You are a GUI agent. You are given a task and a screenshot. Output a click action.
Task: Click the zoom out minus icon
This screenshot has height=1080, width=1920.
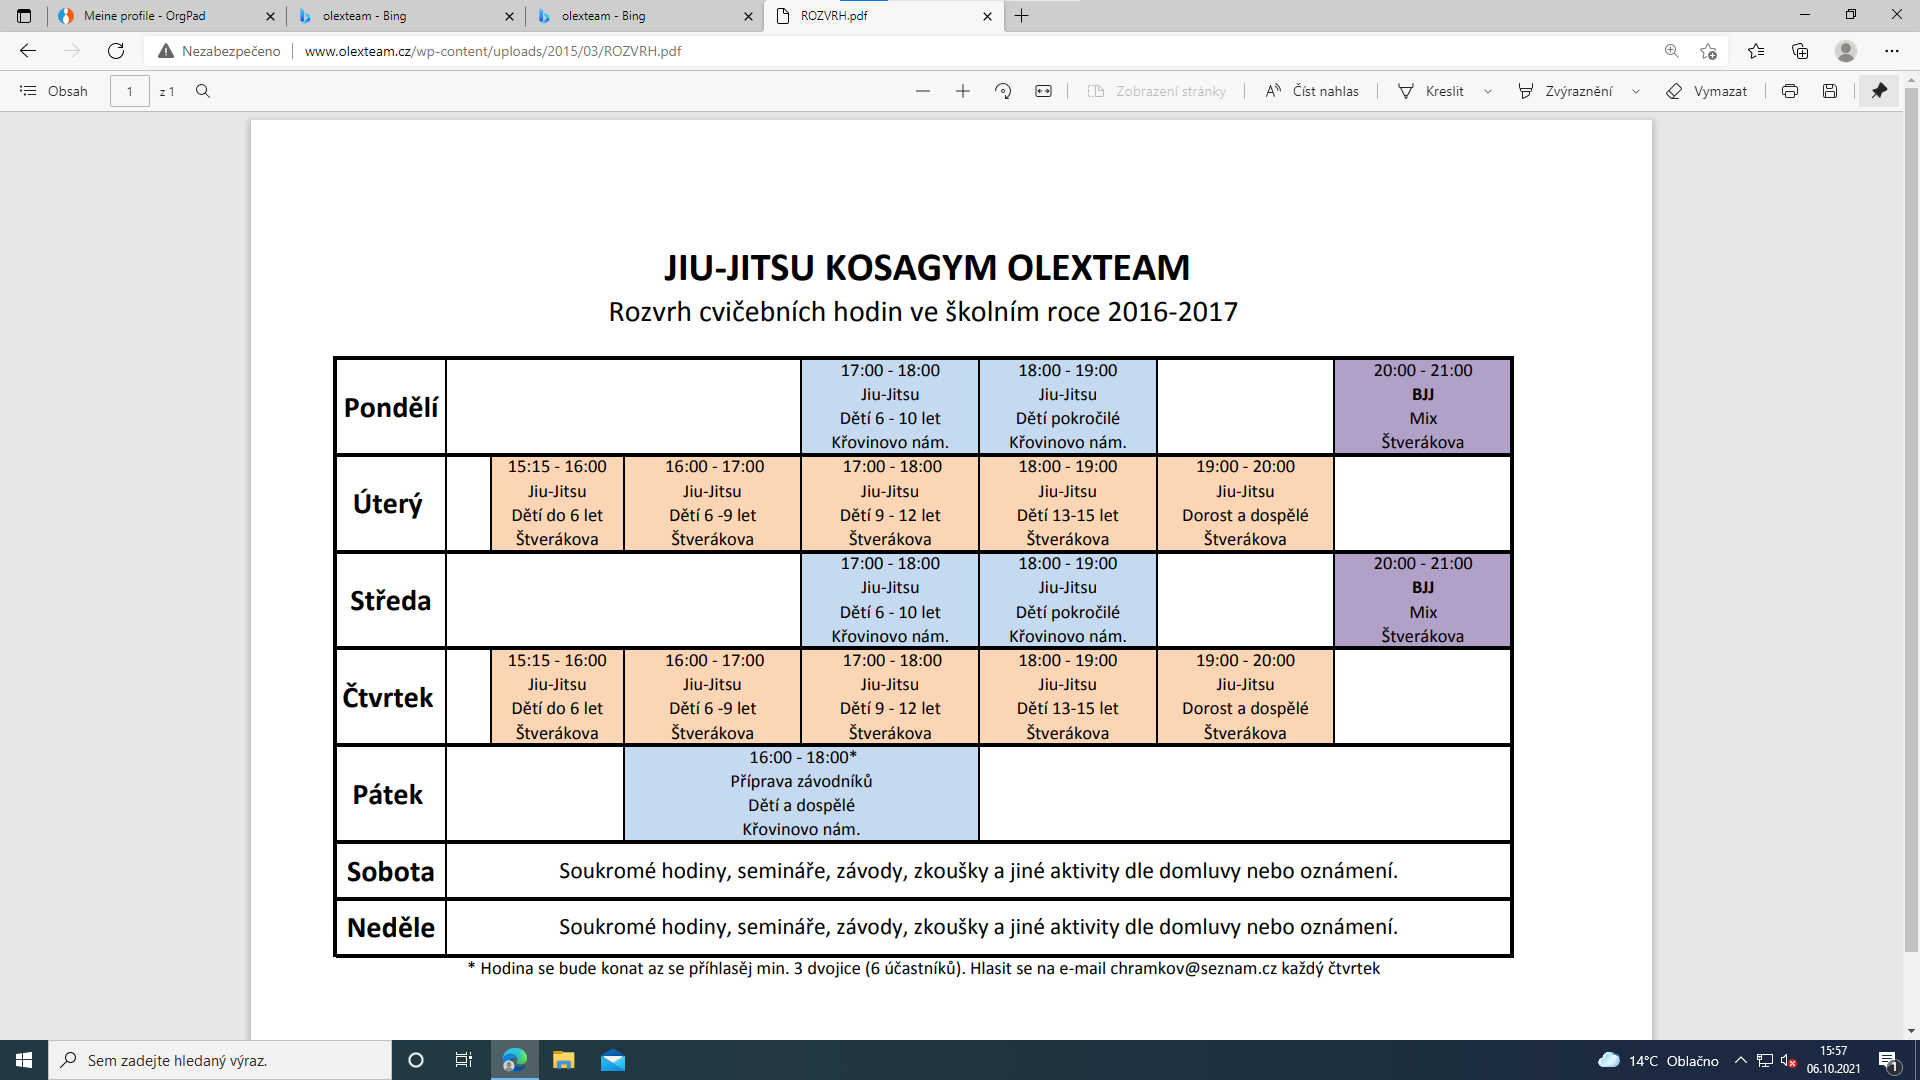click(x=922, y=91)
